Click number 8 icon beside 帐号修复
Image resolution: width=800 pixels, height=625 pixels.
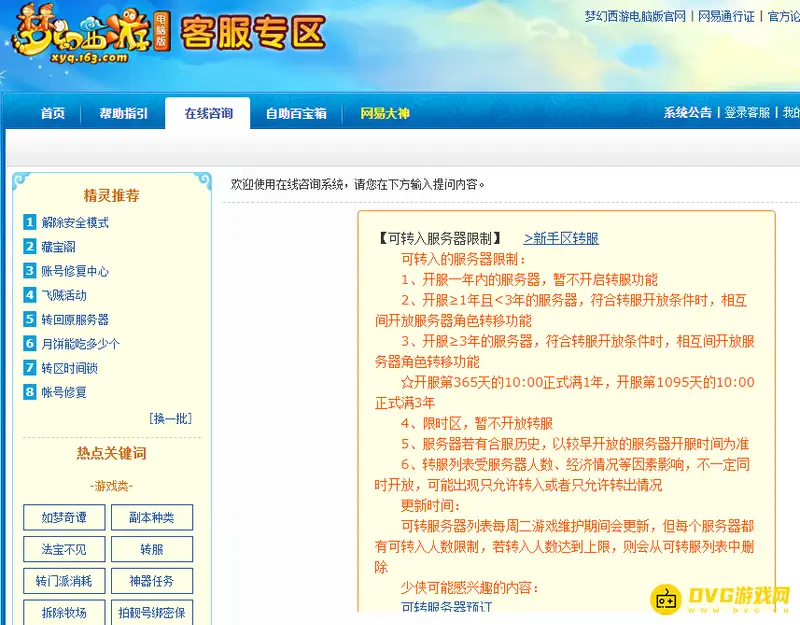point(30,392)
